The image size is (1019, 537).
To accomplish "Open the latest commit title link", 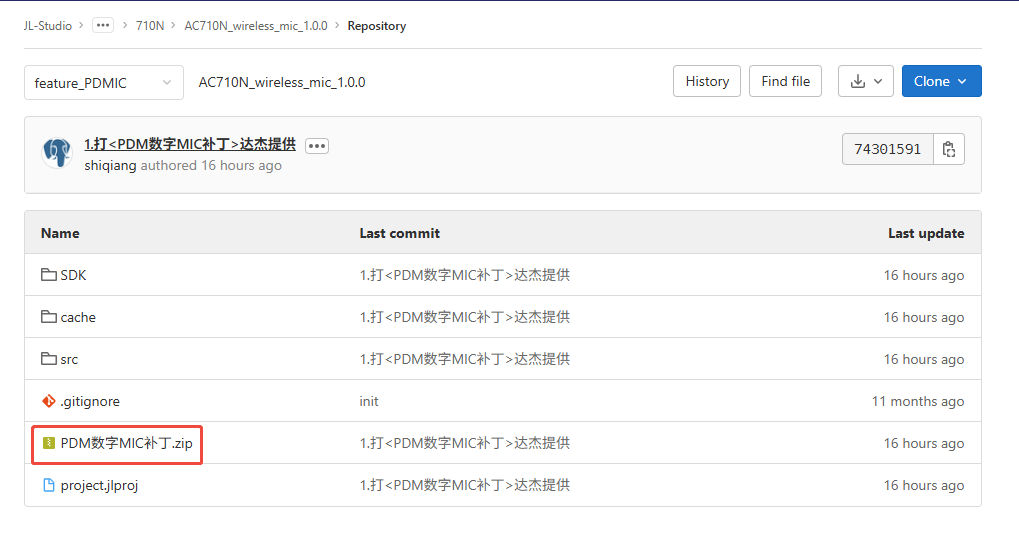I will pos(190,144).
